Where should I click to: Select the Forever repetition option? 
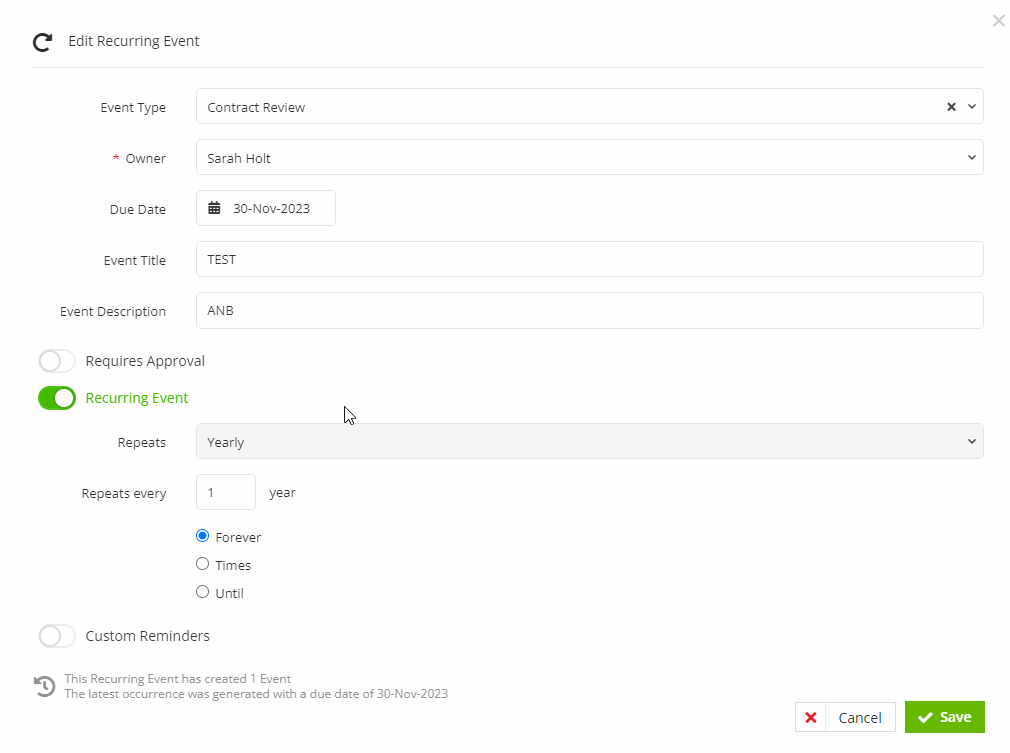click(x=203, y=536)
